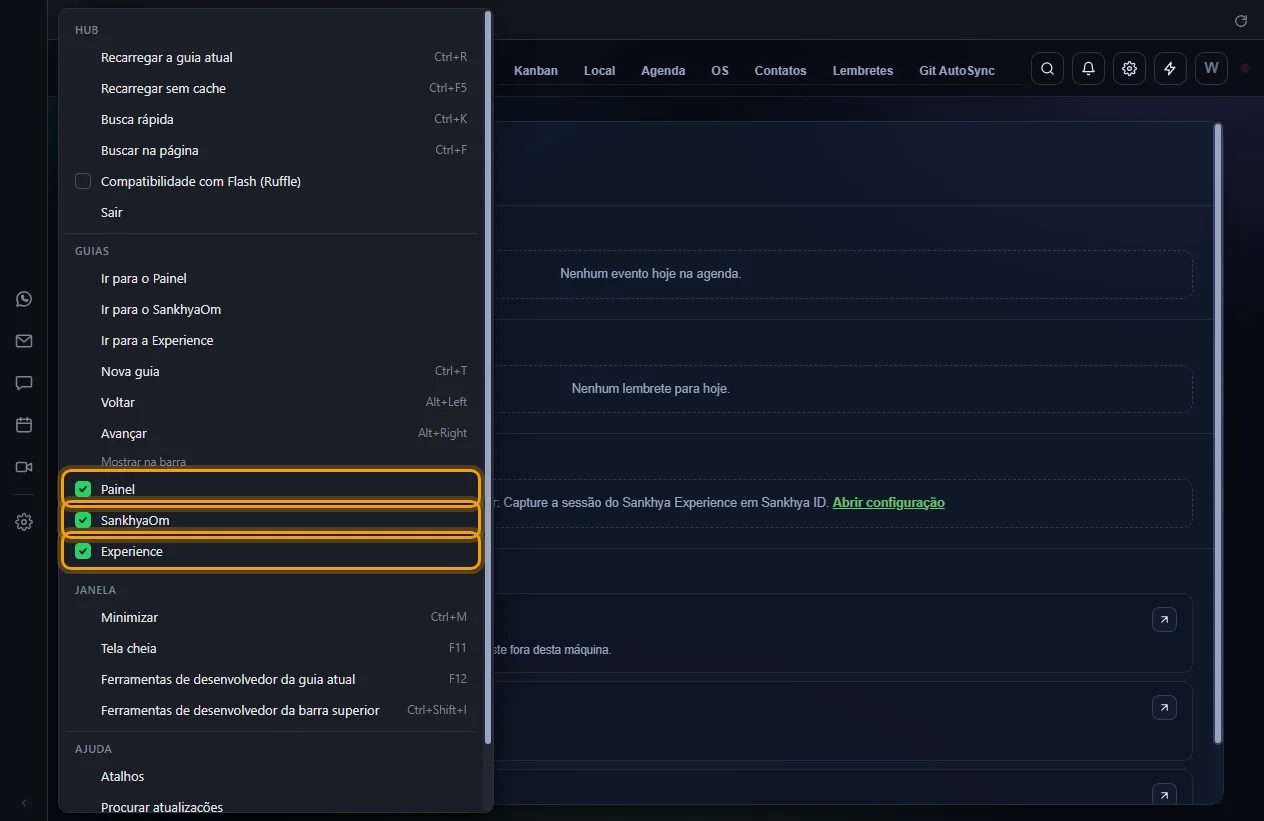Open the W user avatar button
The width and height of the screenshot is (1264, 821).
pyautogui.click(x=1211, y=69)
